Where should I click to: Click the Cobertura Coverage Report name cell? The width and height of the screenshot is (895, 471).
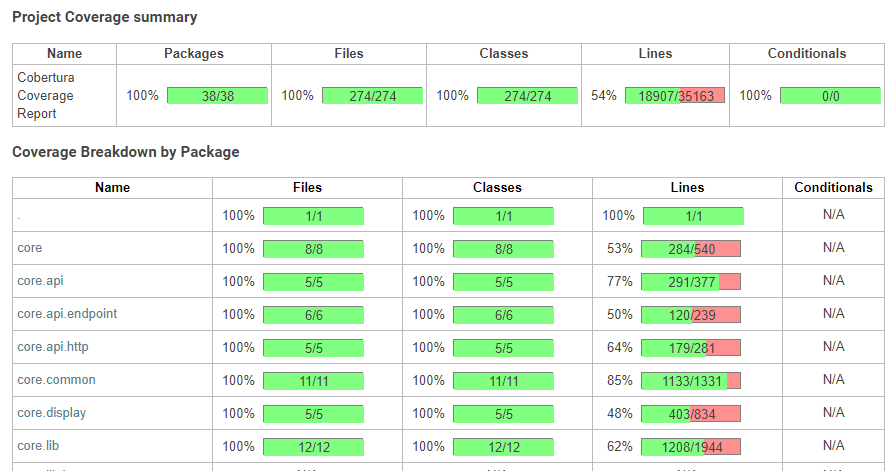46,96
